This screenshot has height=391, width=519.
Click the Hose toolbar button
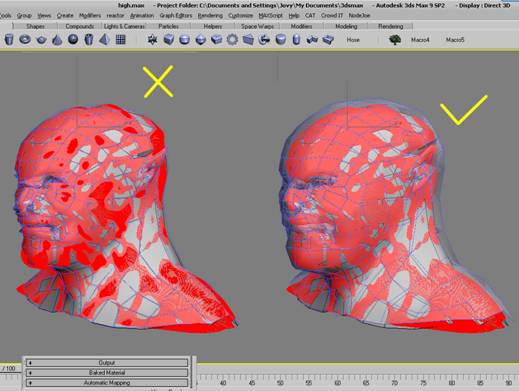[353, 40]
